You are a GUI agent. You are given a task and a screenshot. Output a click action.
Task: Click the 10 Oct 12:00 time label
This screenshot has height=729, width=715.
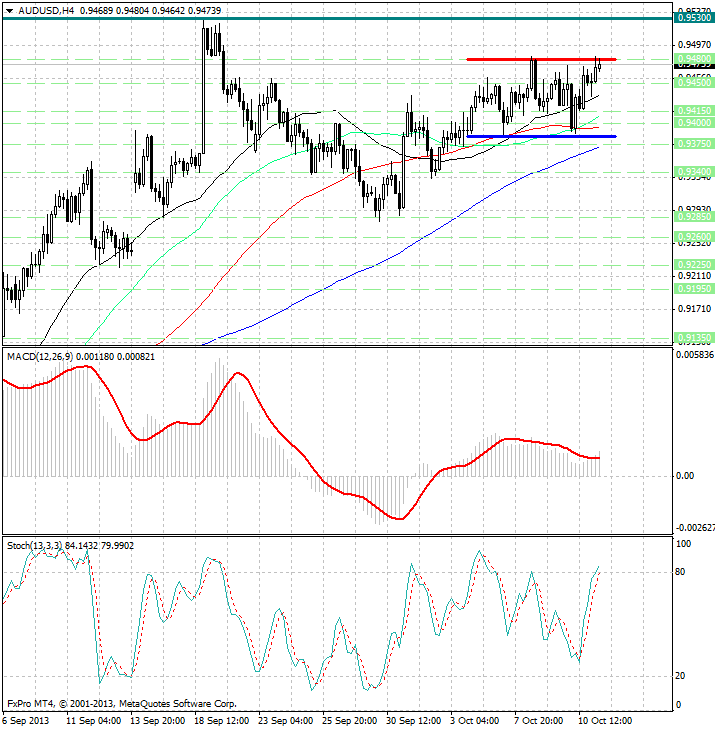click(x=605, y=721)
